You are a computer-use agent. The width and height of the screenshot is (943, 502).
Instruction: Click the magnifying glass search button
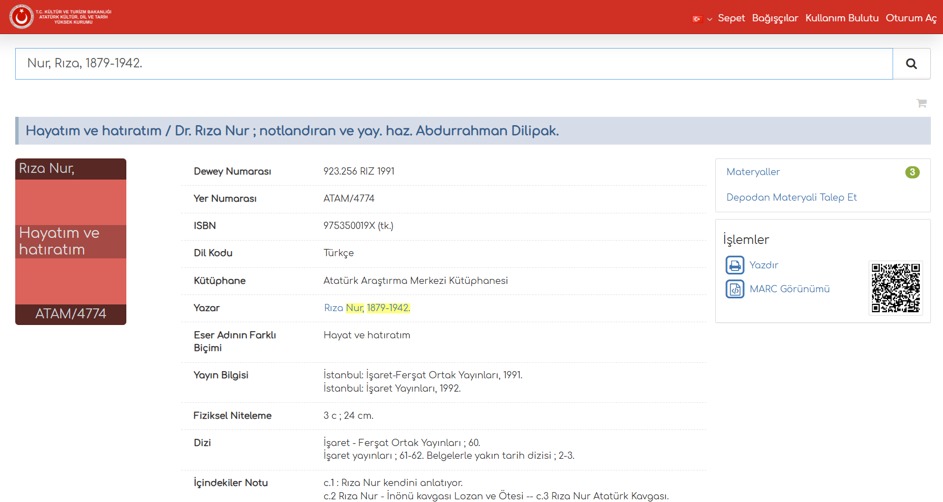click(x=910, y=64)
